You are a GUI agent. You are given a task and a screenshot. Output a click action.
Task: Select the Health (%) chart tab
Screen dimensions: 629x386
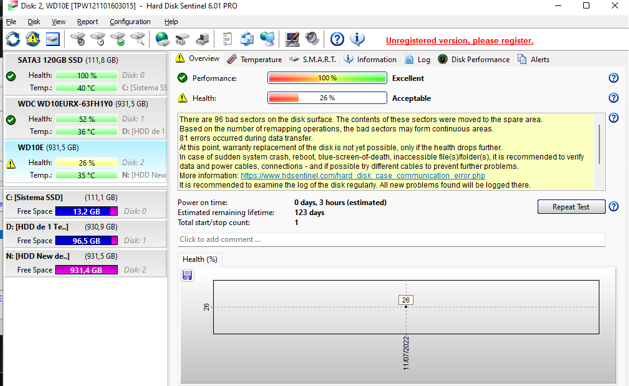[200, 259]
